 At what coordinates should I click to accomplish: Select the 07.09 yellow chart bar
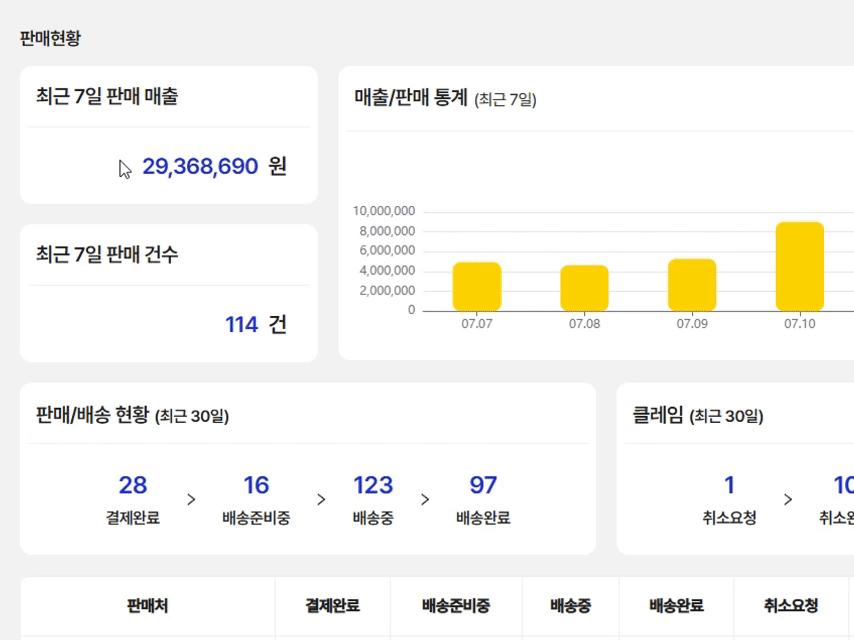[x=692, y=285]
